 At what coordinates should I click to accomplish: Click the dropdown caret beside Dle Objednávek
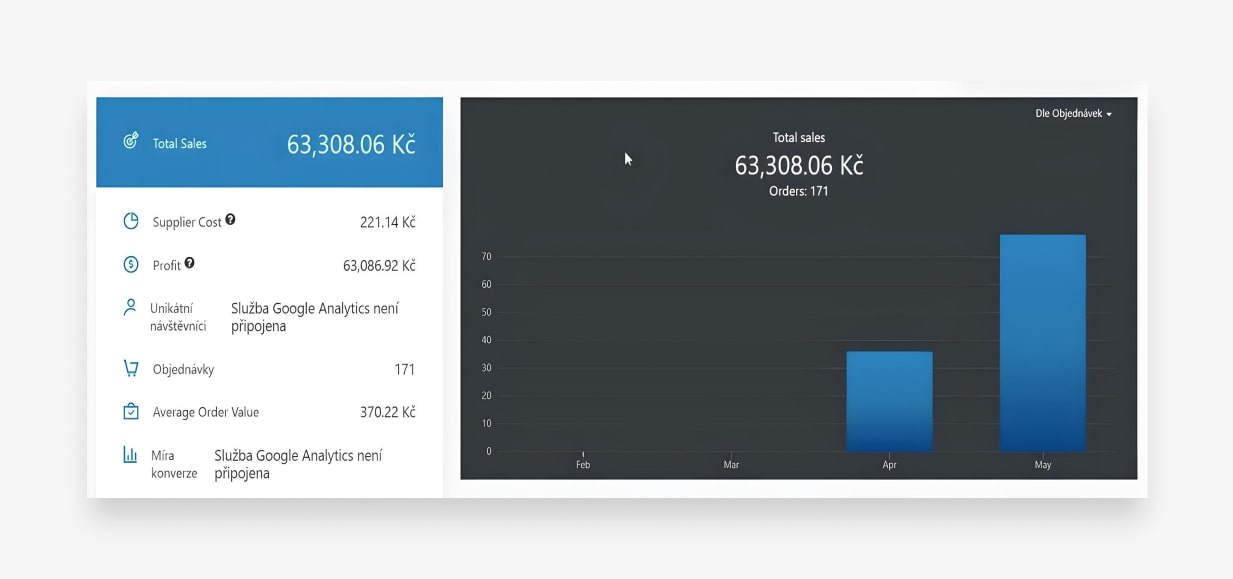[x=1109, y=115]
